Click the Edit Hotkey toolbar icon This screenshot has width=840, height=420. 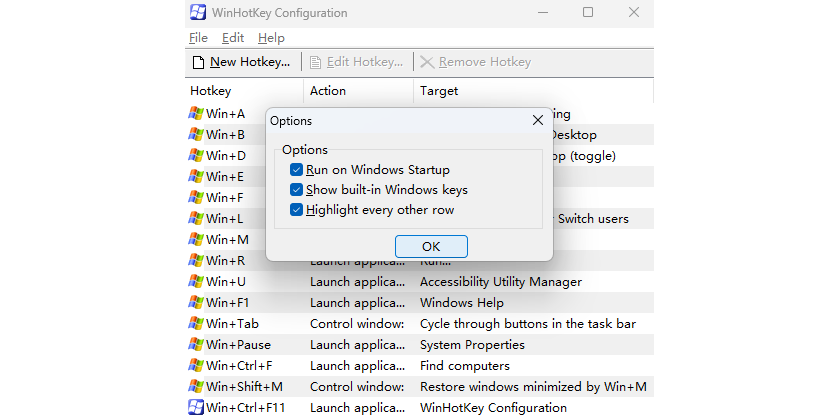pyautogui.click(x=316, y=62)
